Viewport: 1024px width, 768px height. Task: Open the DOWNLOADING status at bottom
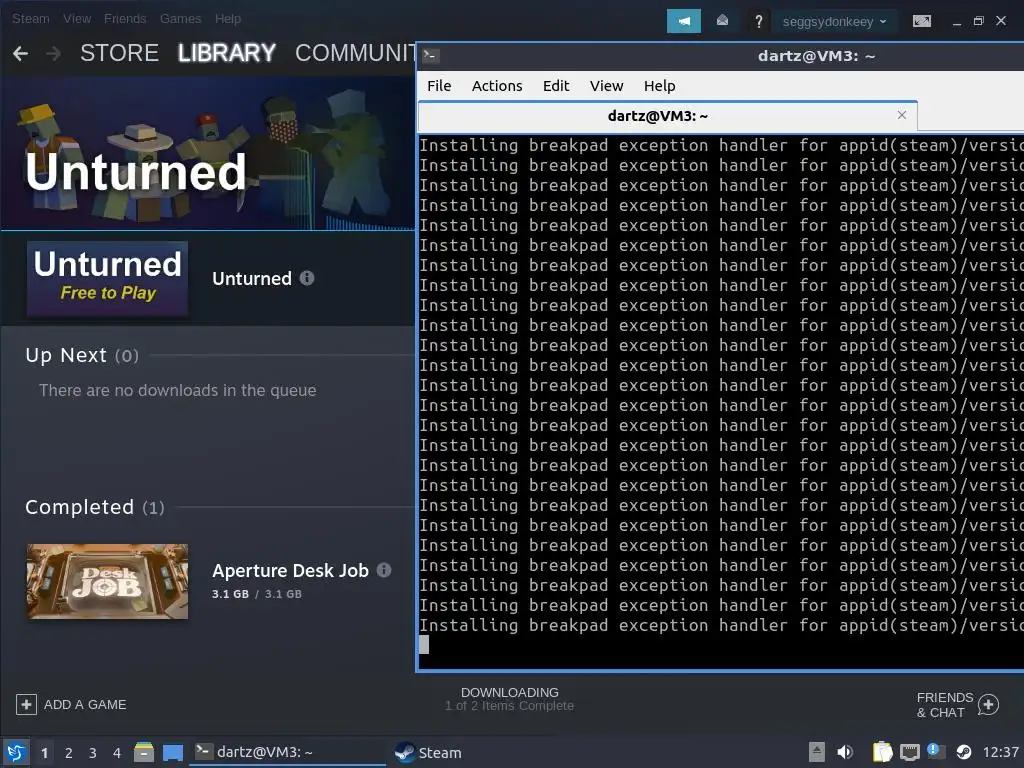click(x=509, y=699)
